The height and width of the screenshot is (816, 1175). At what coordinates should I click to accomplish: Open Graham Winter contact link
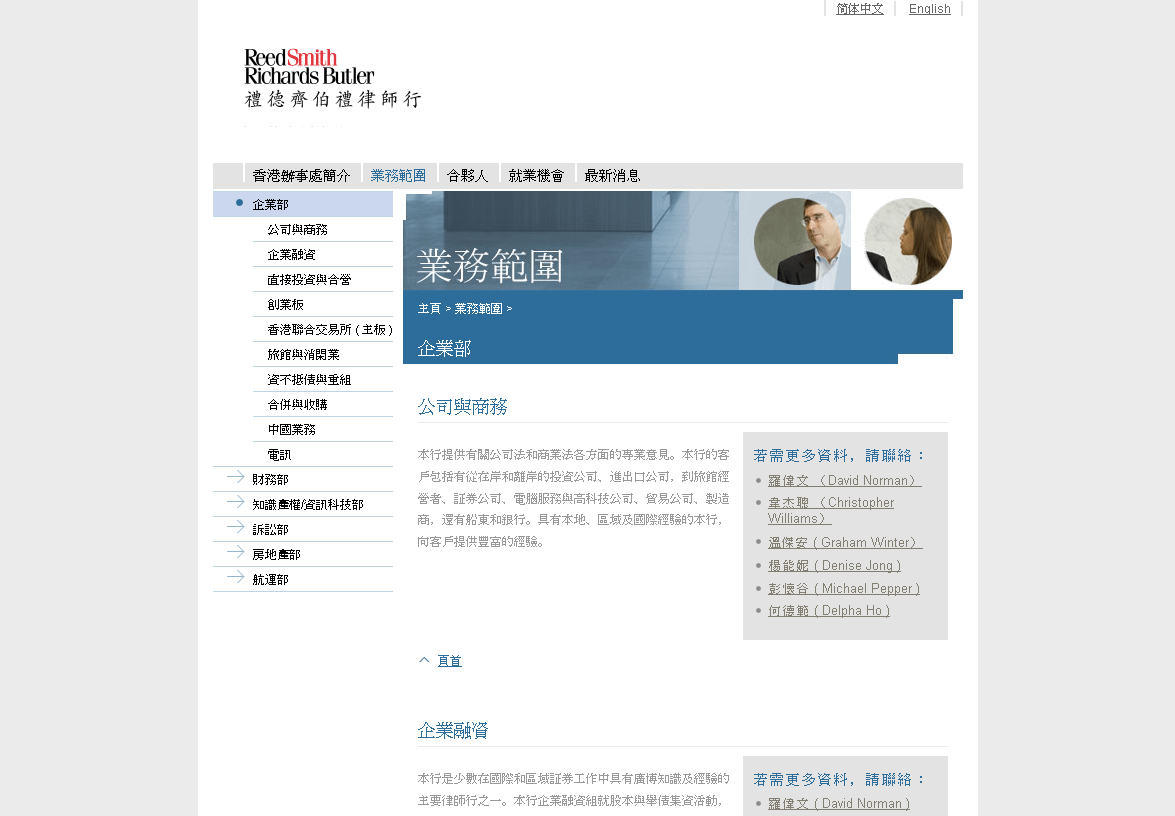[844, 542]
